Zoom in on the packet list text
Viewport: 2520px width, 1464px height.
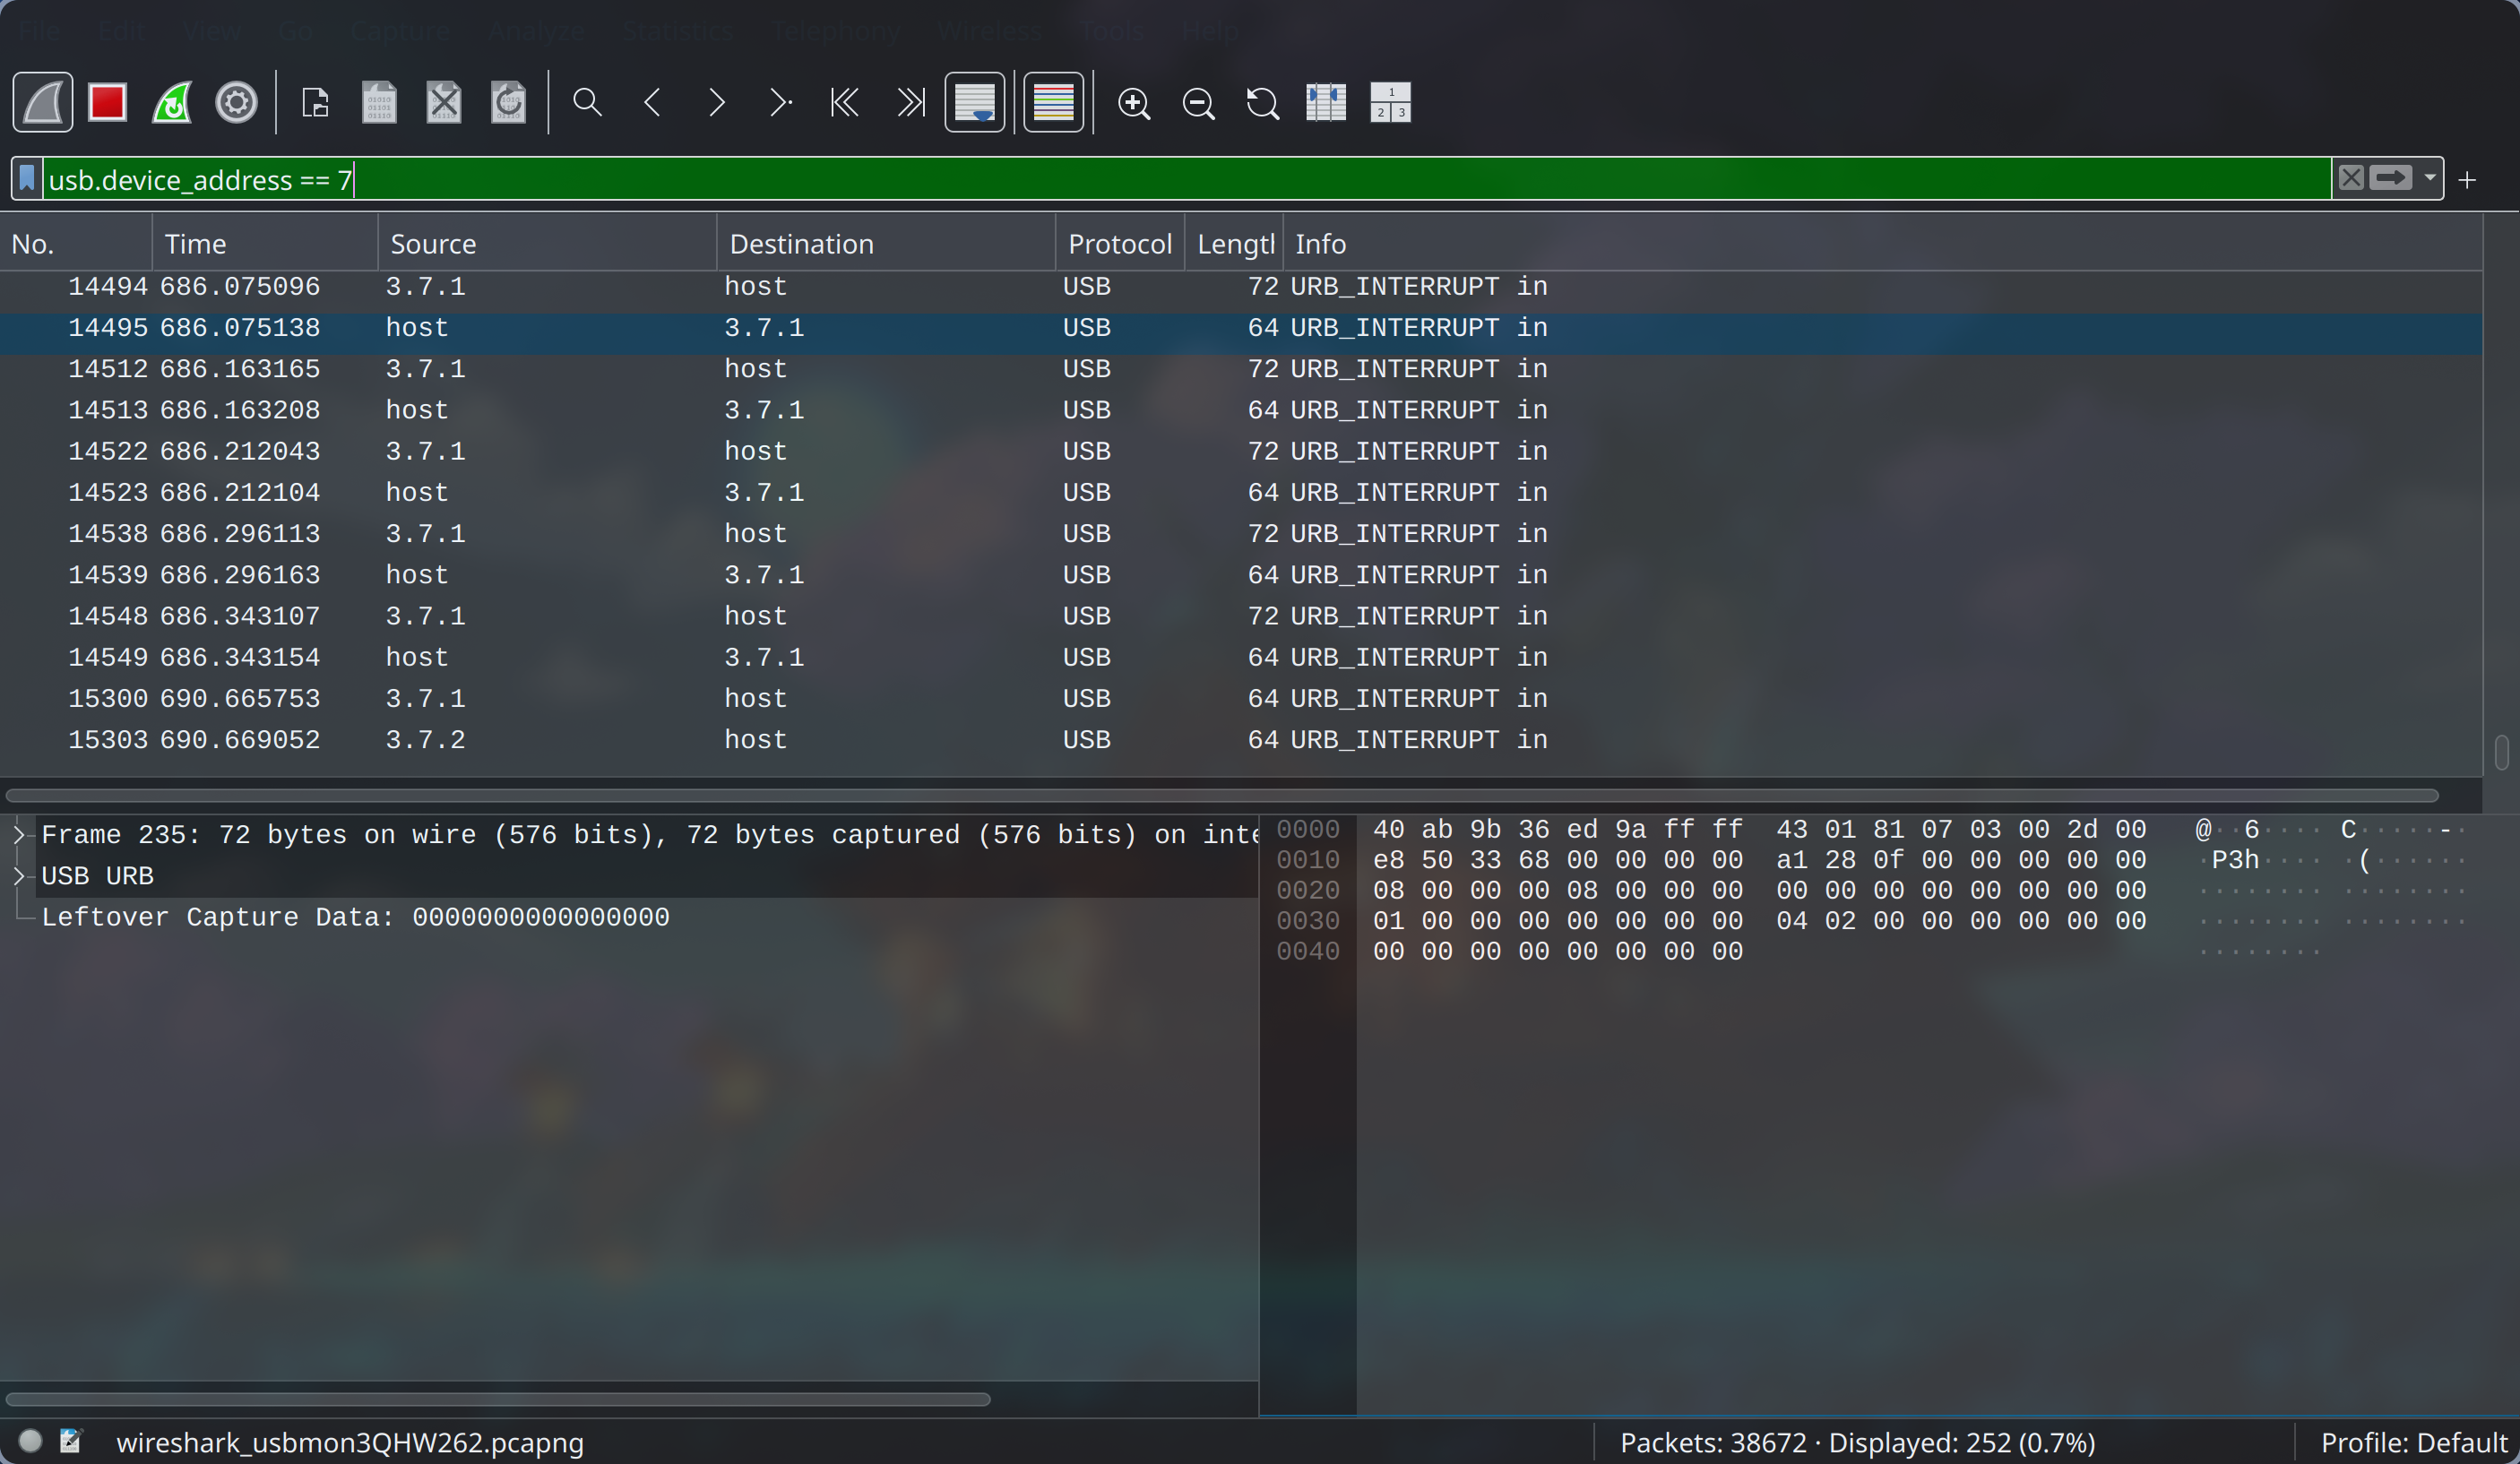click(x=1134, y=103)
